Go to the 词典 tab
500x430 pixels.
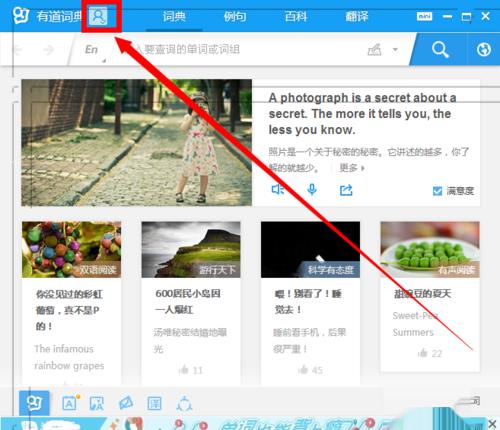coord(174,16)
